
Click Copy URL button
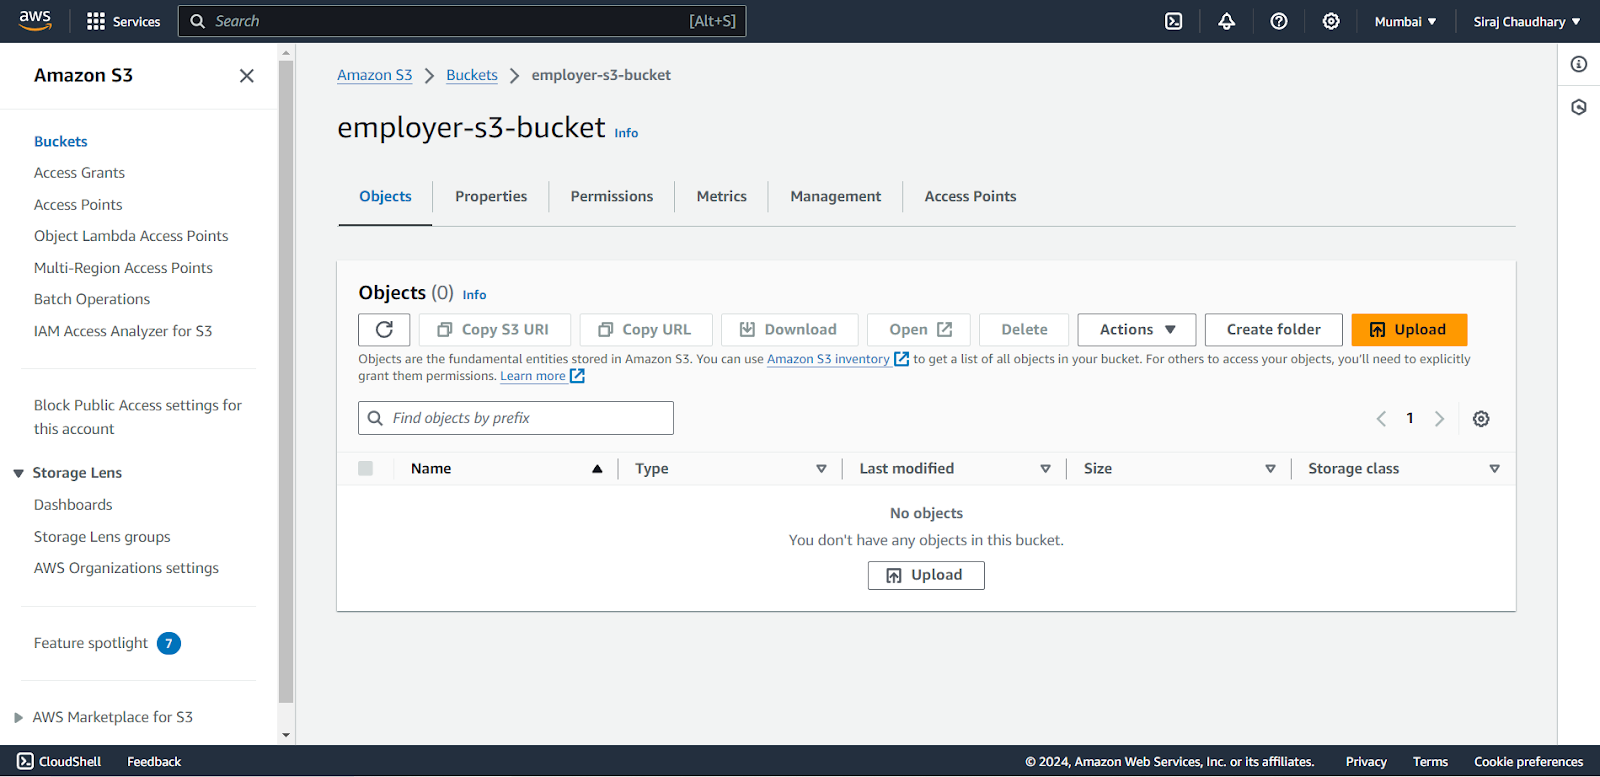point(646,330)
